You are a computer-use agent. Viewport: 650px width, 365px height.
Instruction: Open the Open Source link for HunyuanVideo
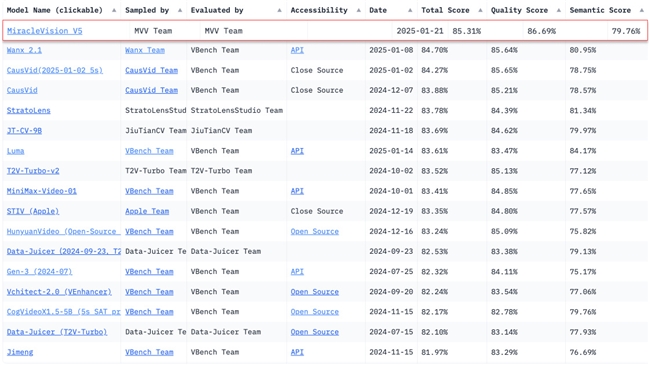(315, 231)
